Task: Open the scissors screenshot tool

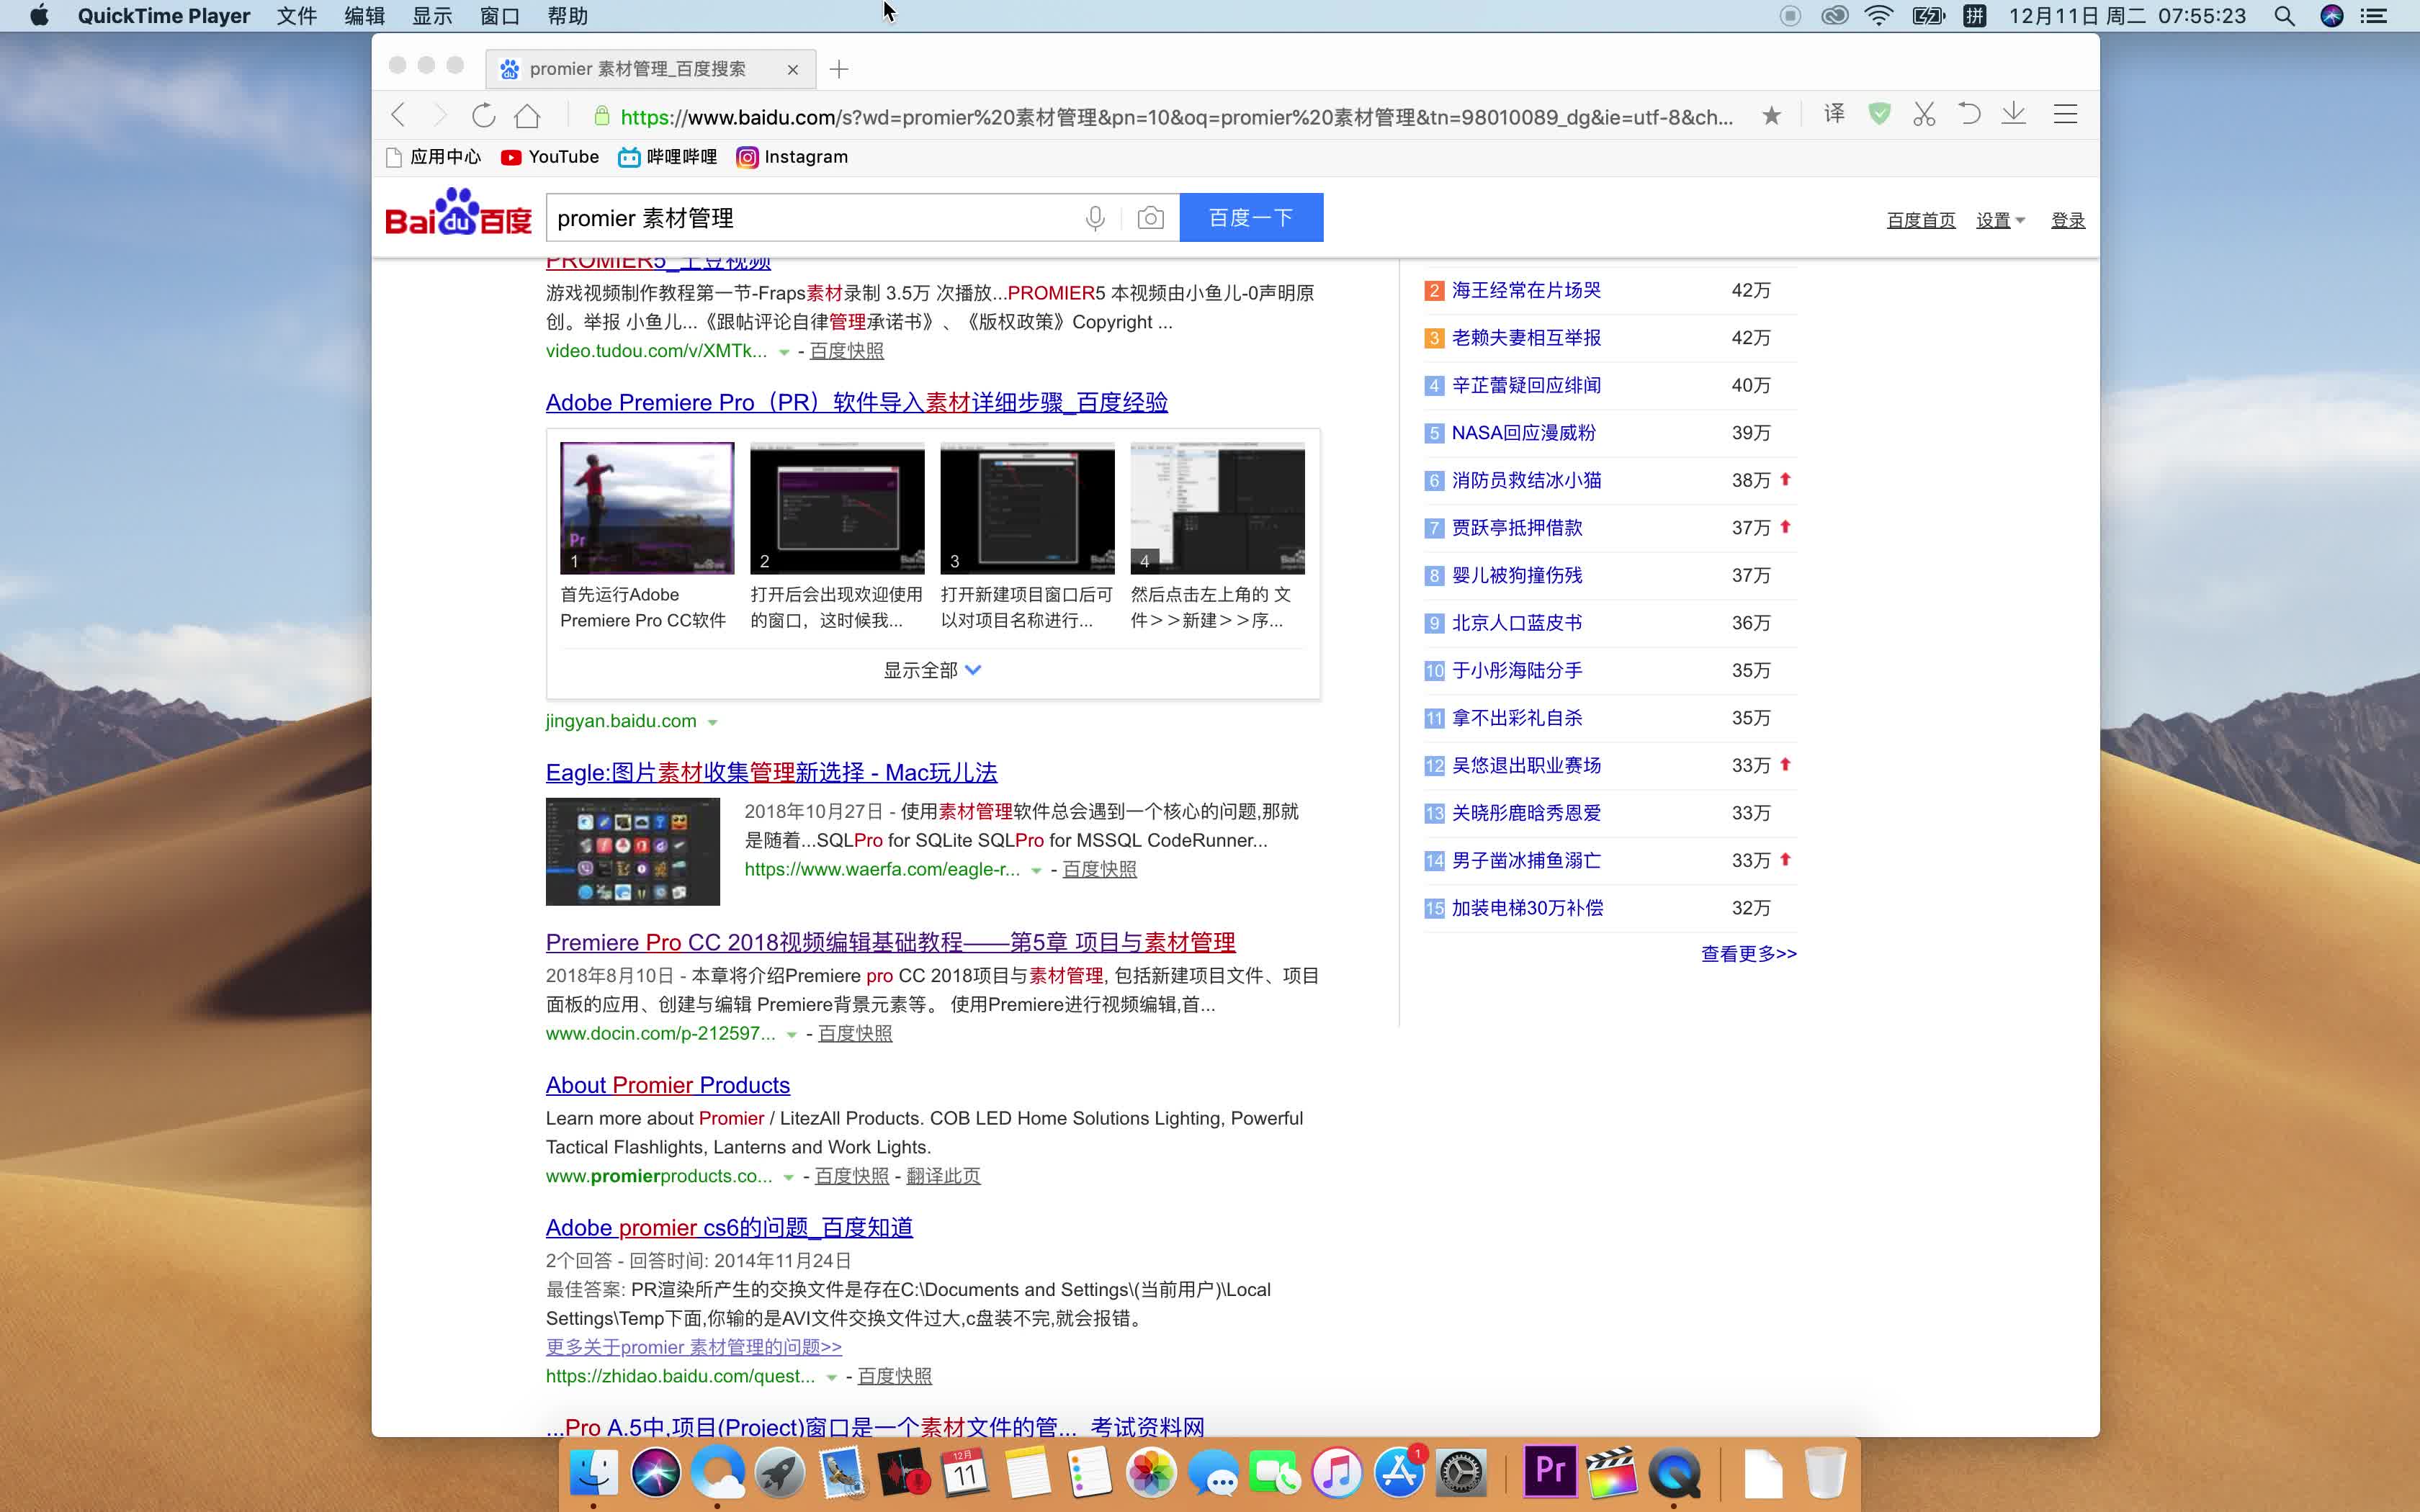Action: (1924, 114)
